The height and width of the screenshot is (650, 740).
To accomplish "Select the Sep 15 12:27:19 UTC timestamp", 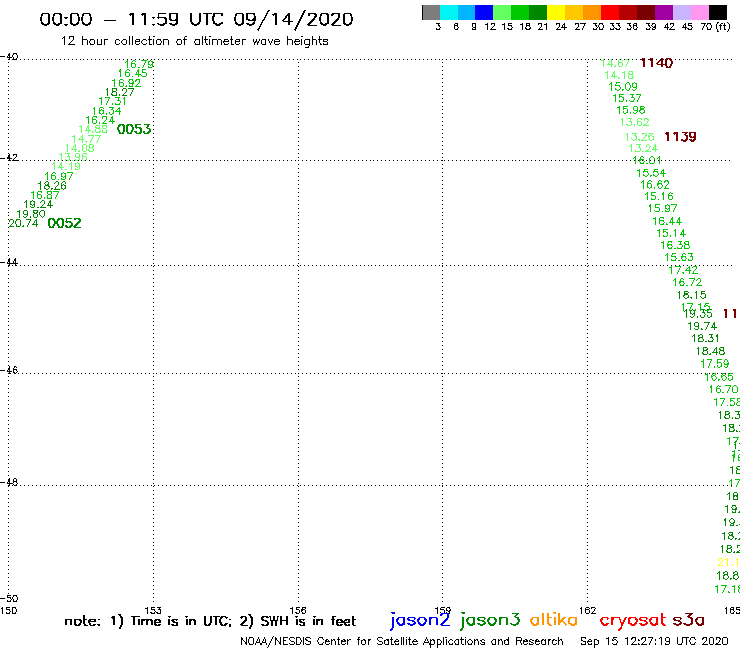I will click(x=654, y=642).
